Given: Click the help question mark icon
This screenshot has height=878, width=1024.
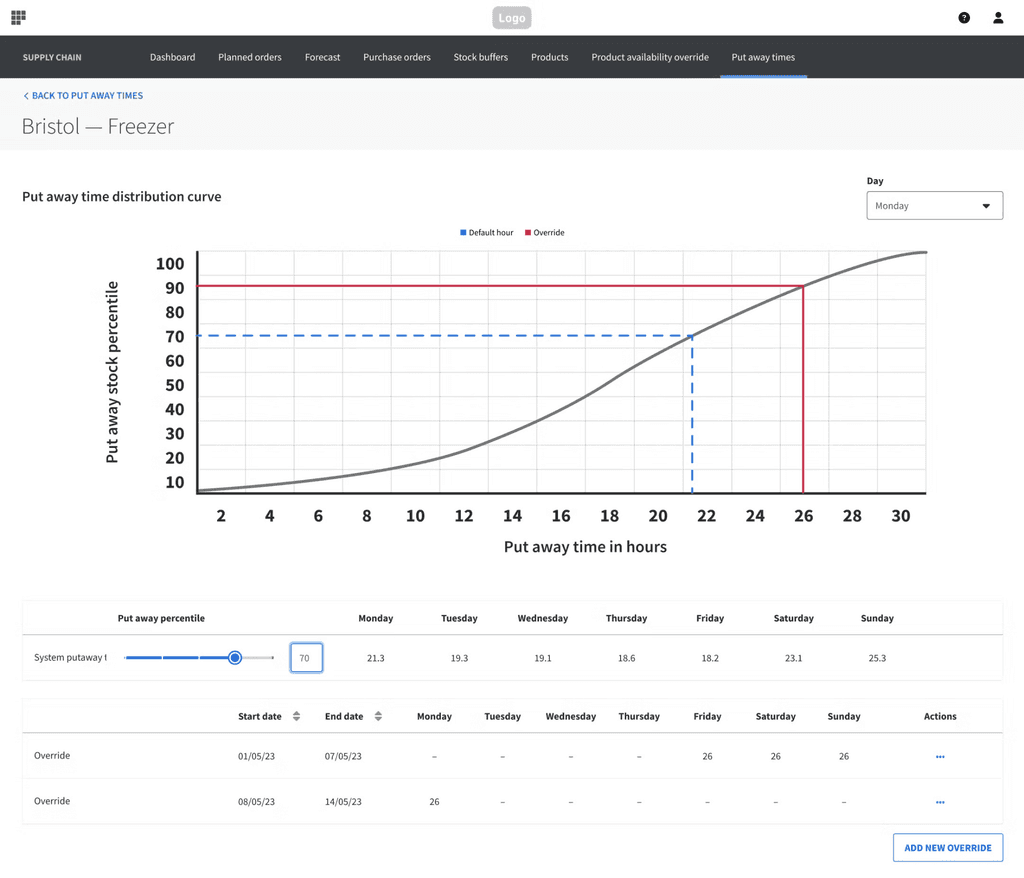Looking at the screenshot, I should click(964, 18).
